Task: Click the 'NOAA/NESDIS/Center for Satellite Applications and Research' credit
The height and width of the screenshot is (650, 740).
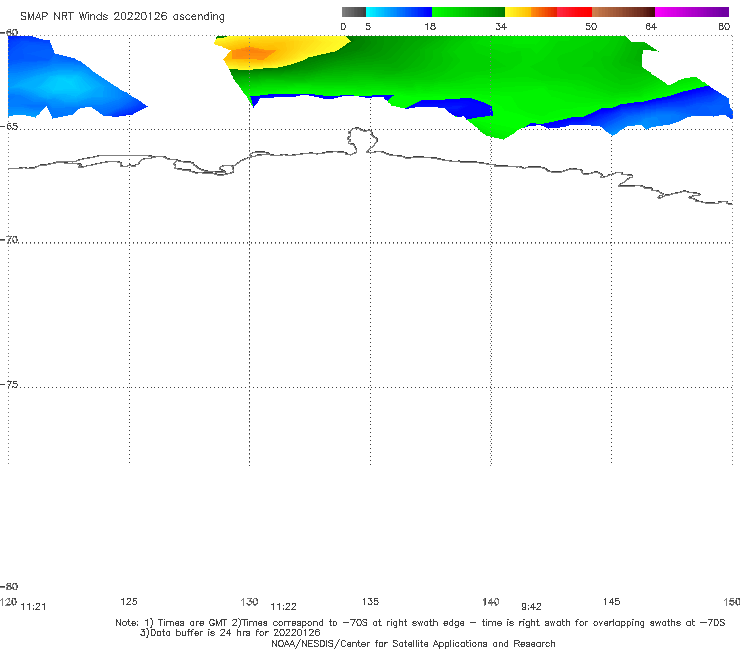Action: tap(413, 643)
